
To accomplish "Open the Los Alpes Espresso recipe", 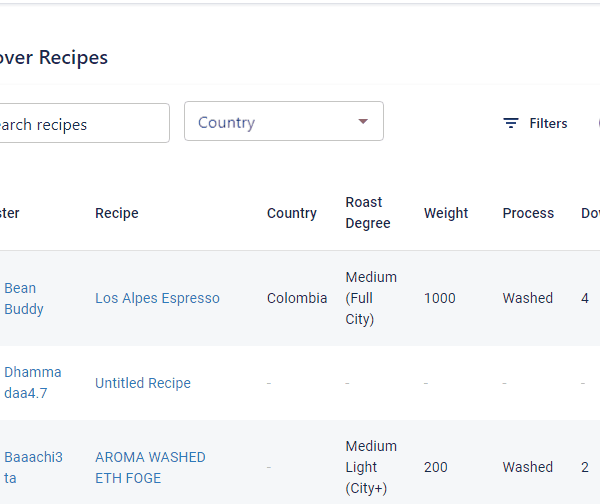I will coord(157,298).
